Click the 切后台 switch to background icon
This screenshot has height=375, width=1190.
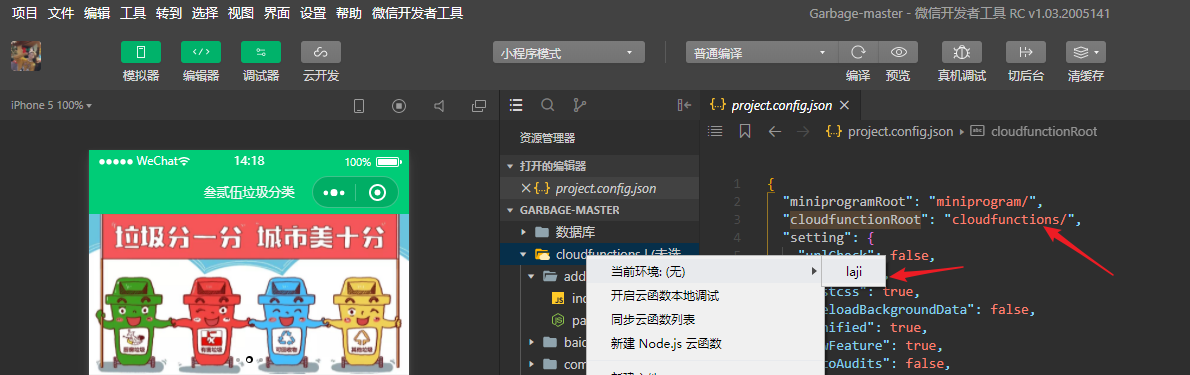[1026, 52]
